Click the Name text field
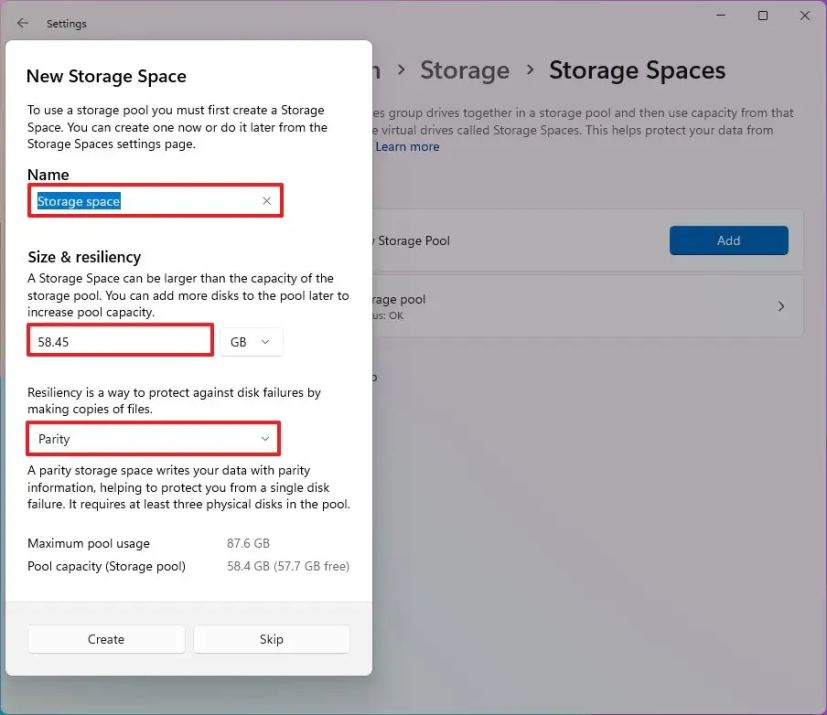Screen dimensions: 827x715 pos(145,201)
